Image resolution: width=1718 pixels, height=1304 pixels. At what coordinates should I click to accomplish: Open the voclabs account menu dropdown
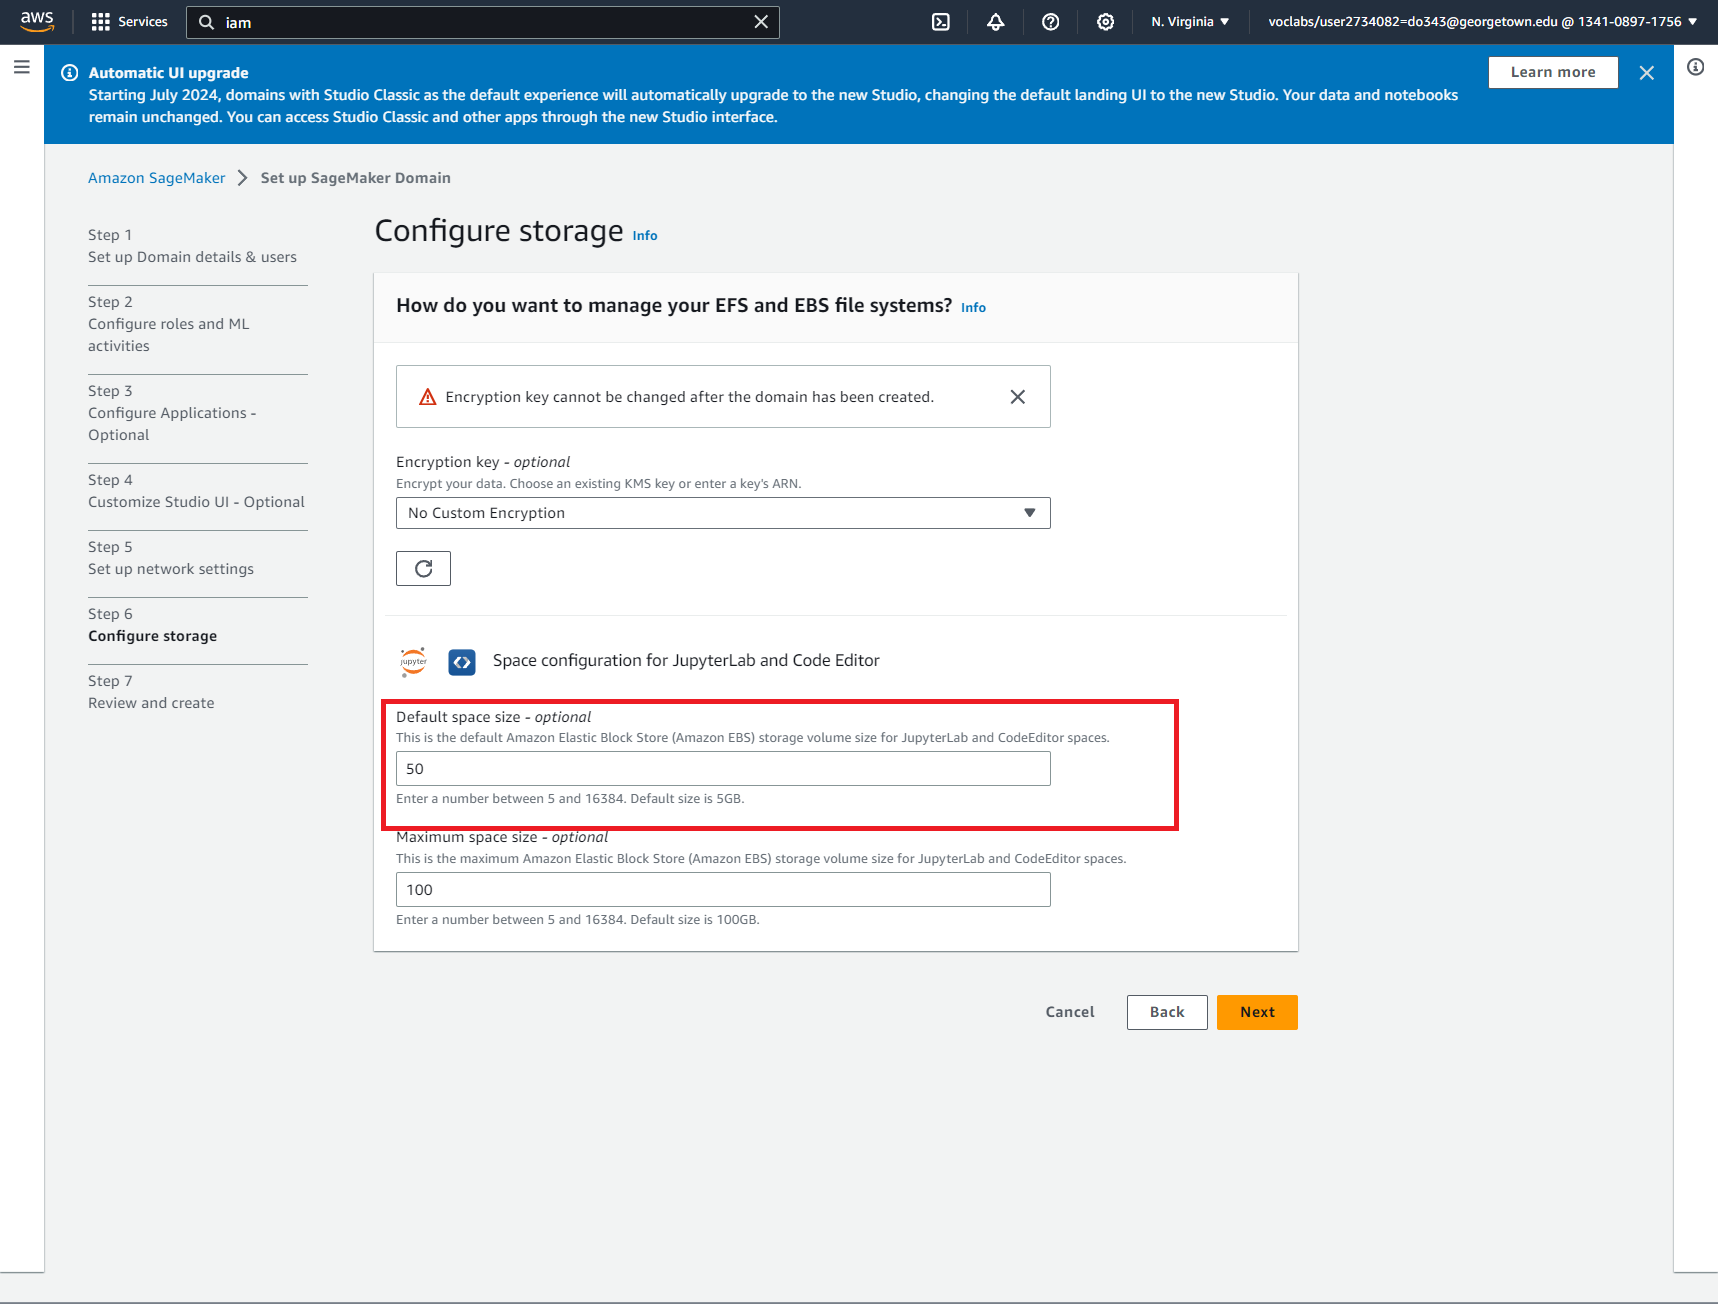pyautogui.click(x=1483, y=22)
